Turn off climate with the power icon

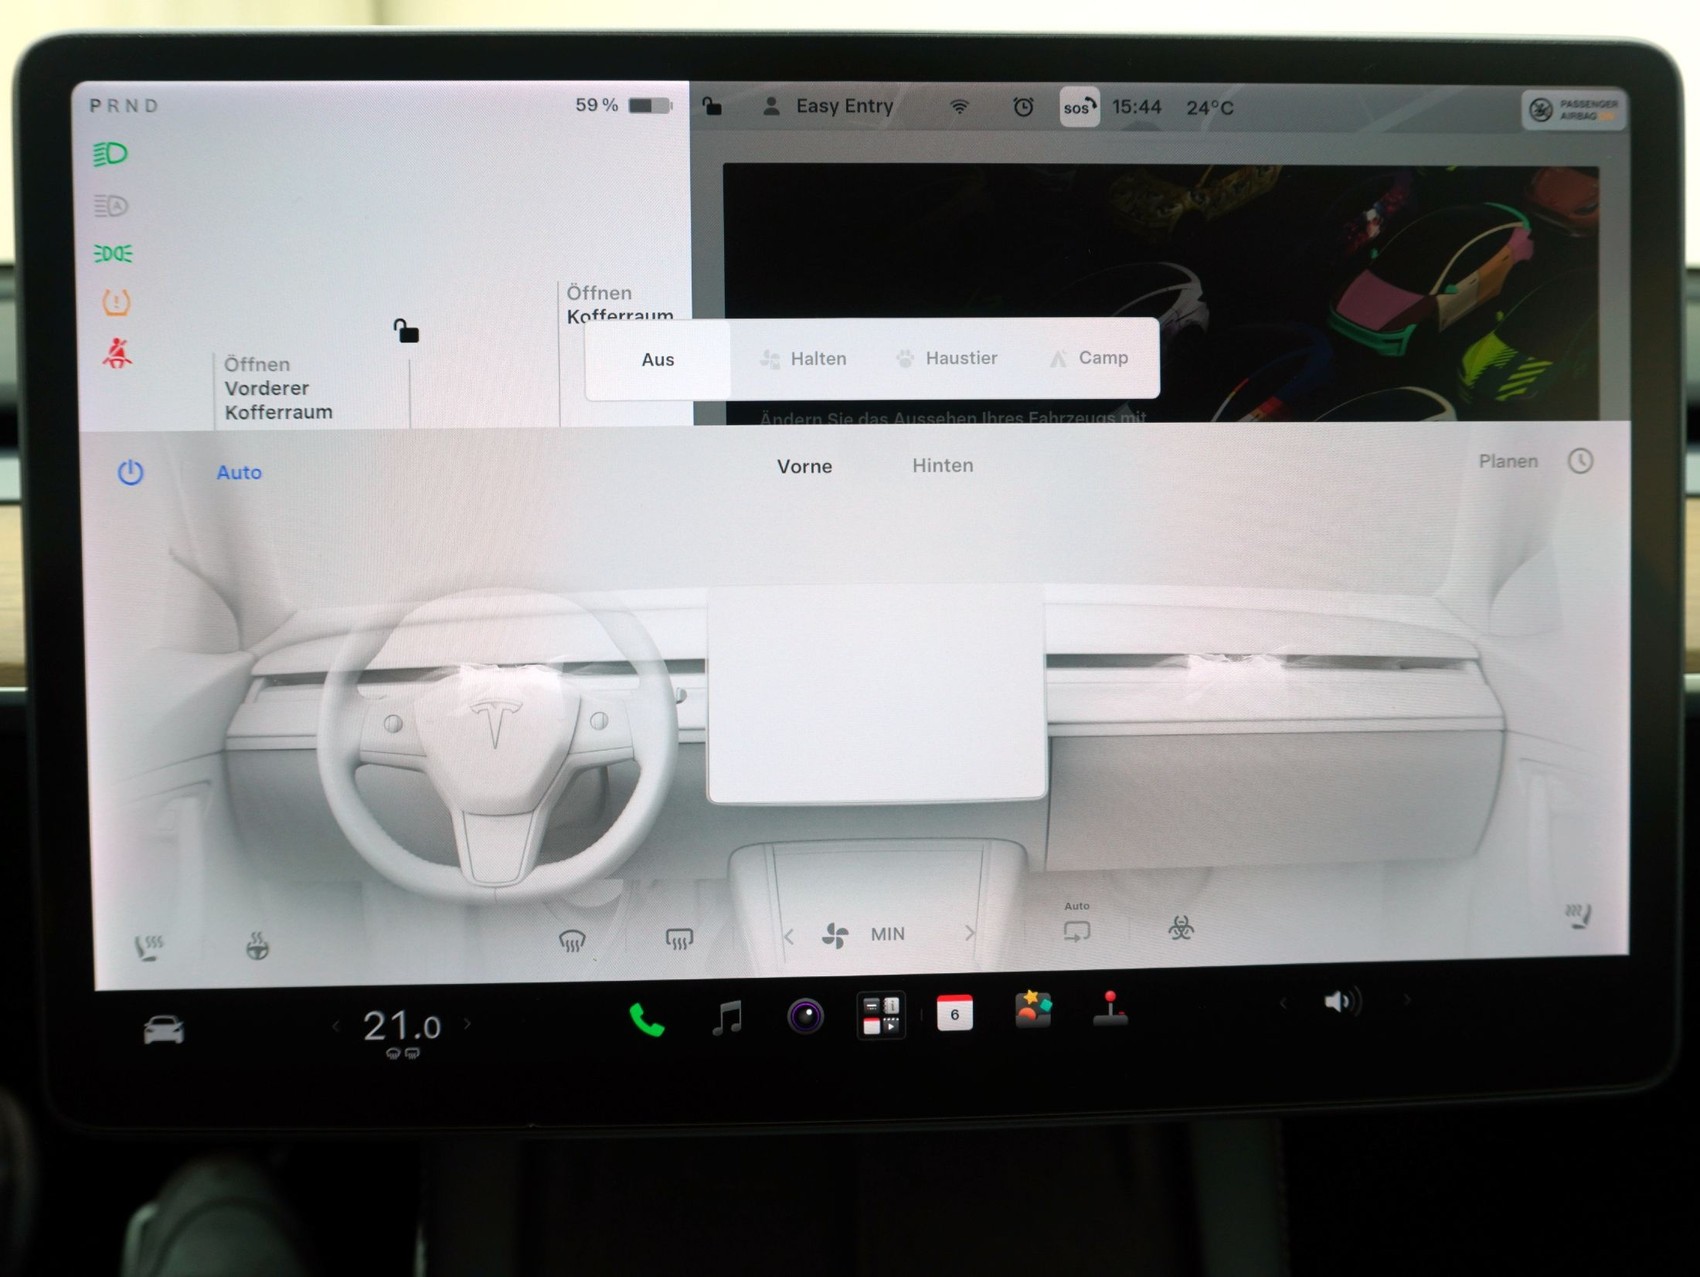[x=131, y=472]
